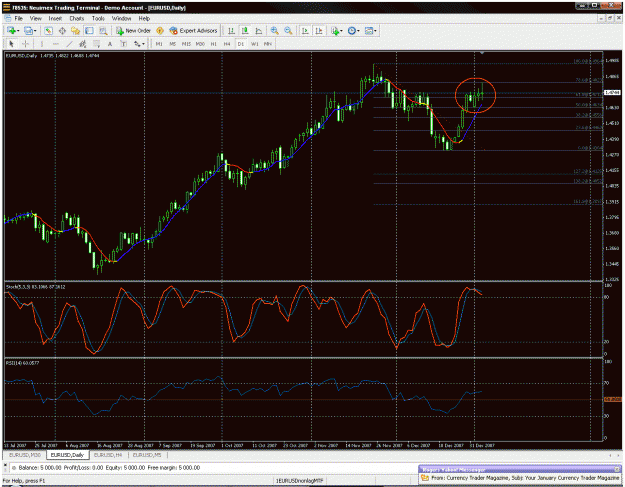Toggle chart Auto Scroll icon
Screen dimensions: 625x487
coord(305,31)
